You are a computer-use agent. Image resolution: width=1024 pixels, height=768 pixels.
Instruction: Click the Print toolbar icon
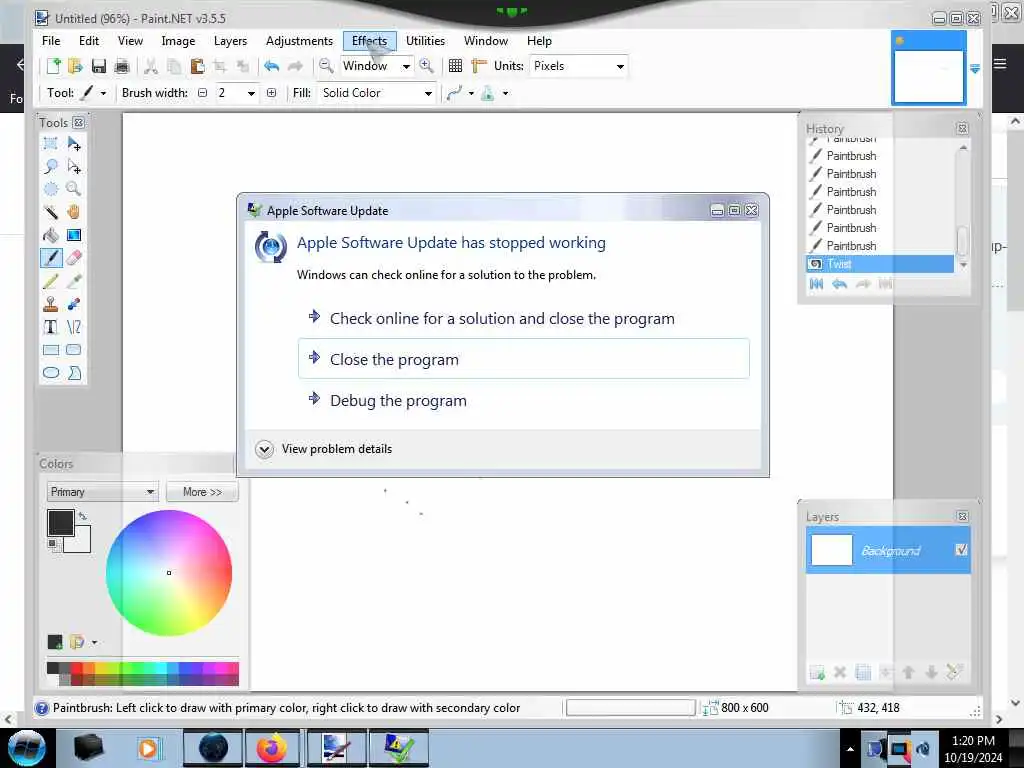[121, 66]
